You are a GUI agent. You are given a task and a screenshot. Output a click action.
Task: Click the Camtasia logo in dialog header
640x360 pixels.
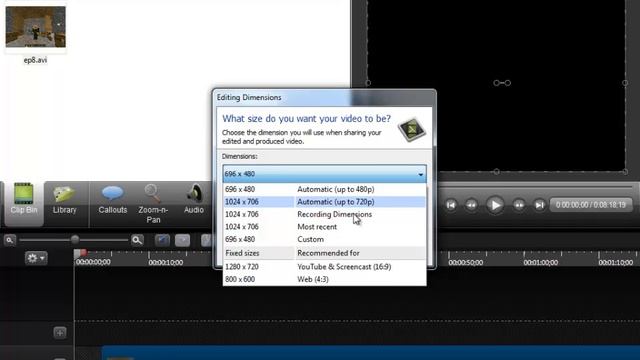point(412,130)
